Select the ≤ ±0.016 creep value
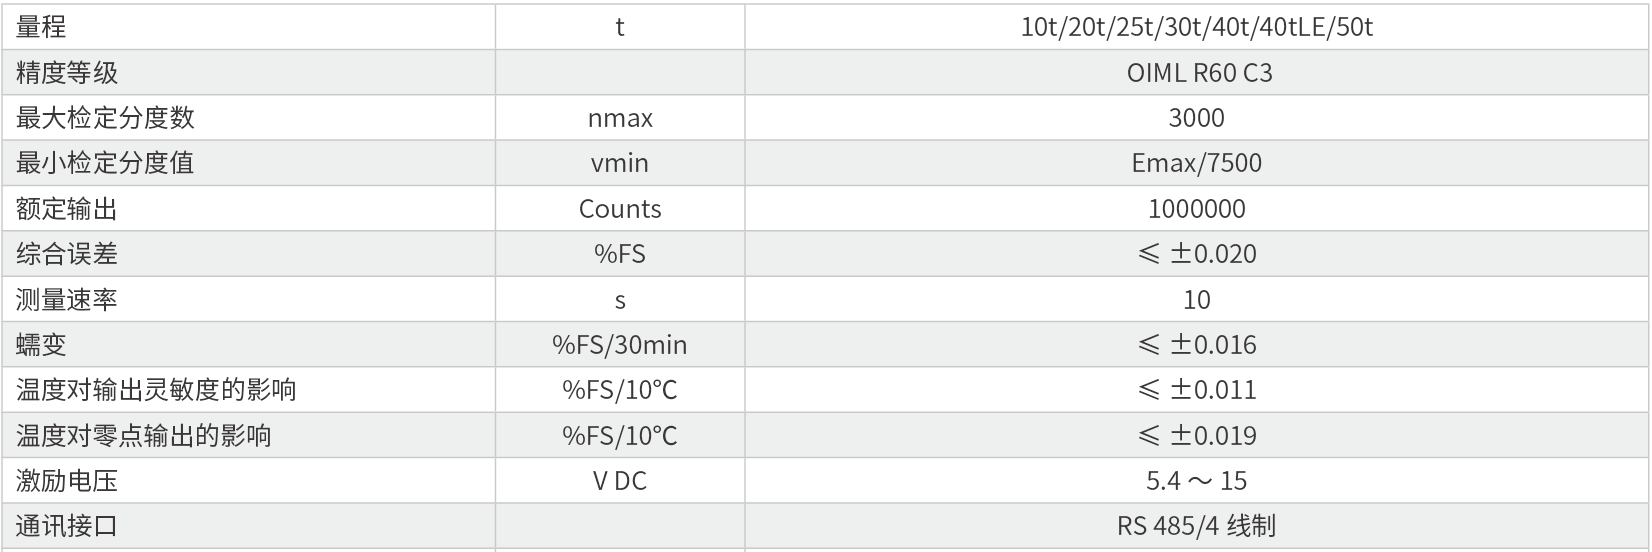The height and width of the screenshot is (552, 1652). click(1196, 345)
